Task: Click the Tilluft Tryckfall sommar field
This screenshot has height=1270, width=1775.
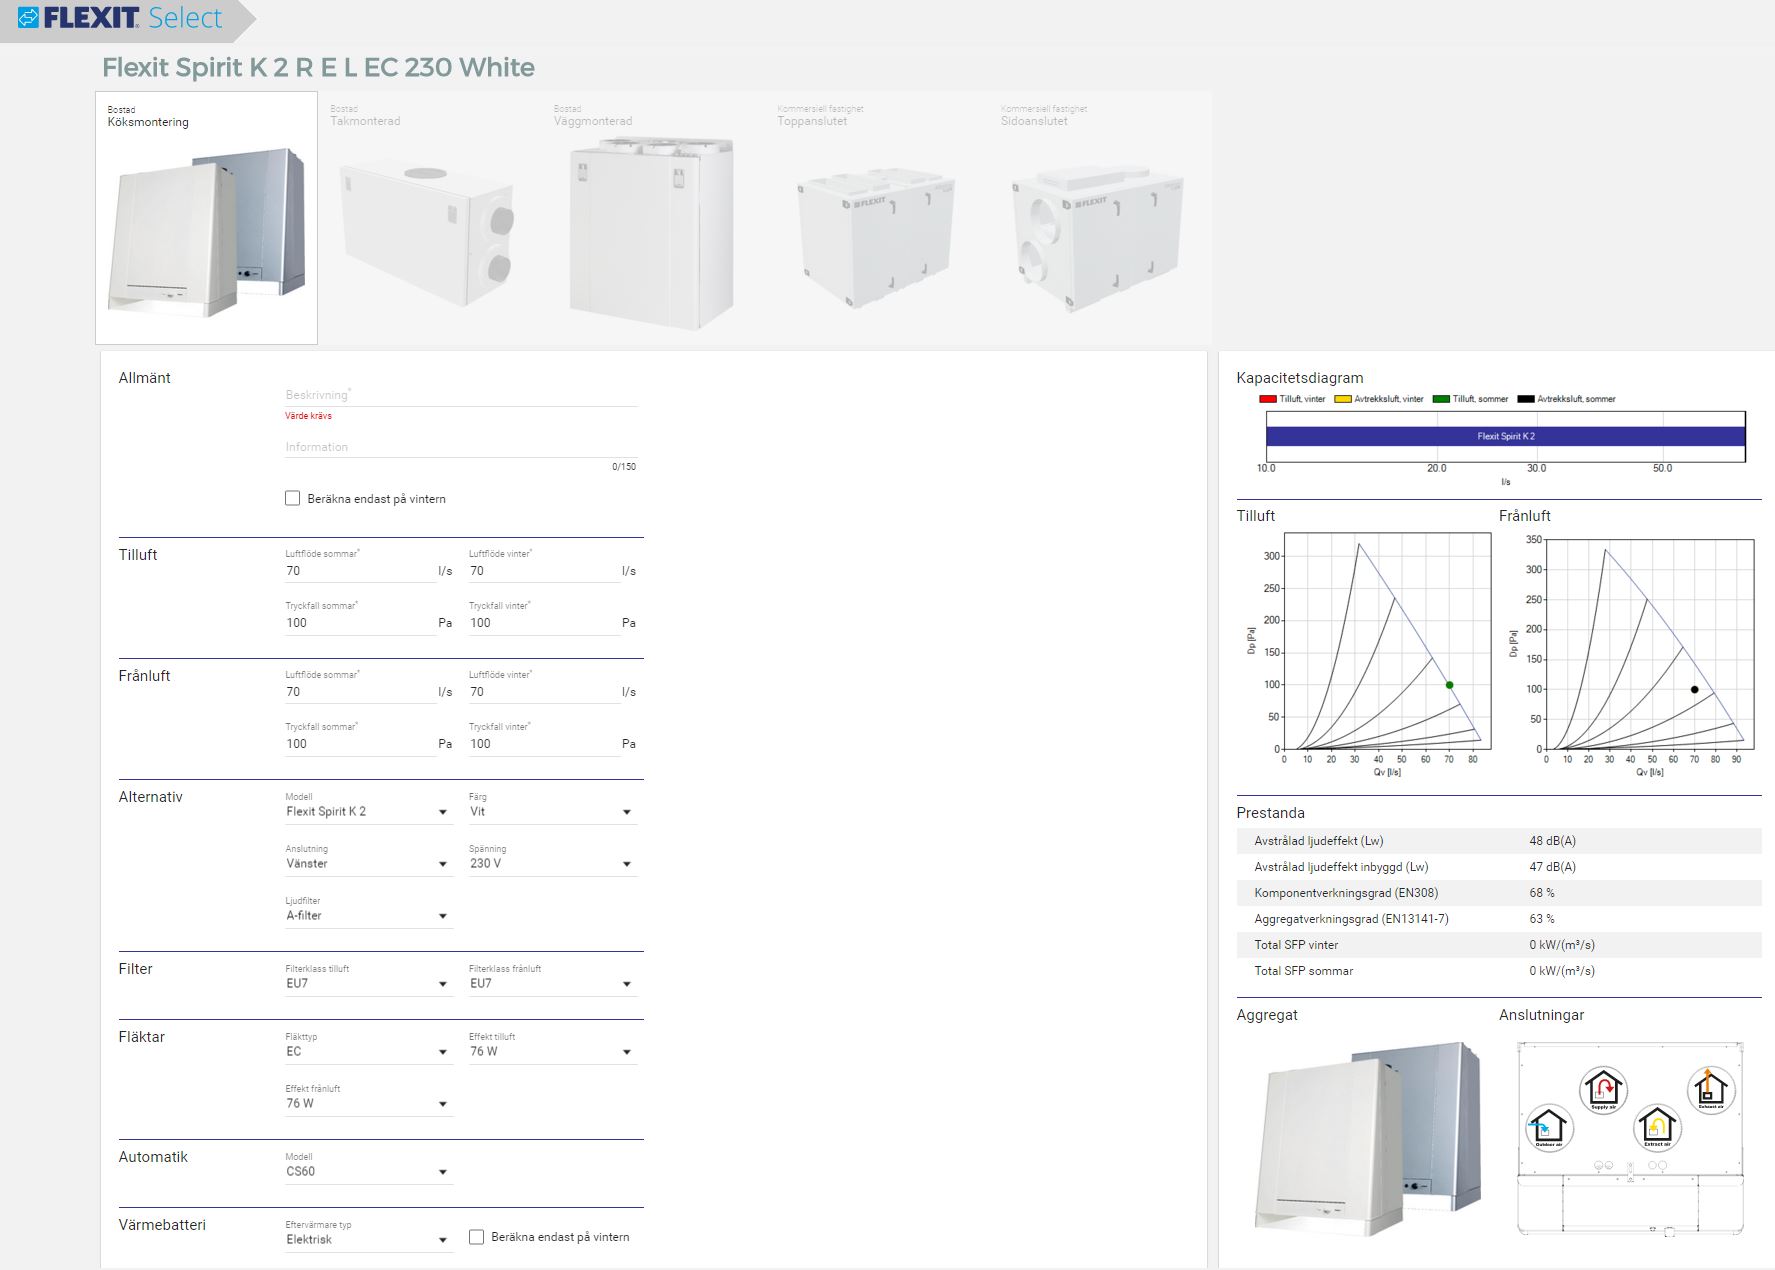Action: tap(360, 623)
